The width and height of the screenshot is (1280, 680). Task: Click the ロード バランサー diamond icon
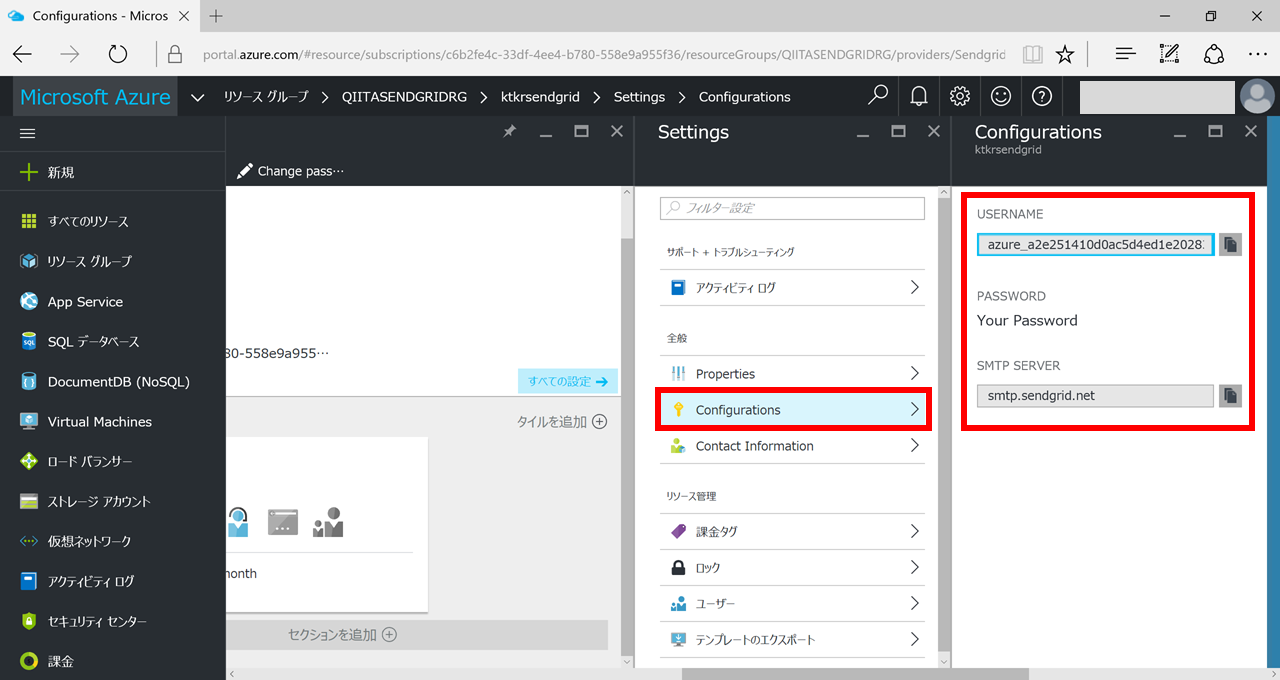(x=29, y=461)
